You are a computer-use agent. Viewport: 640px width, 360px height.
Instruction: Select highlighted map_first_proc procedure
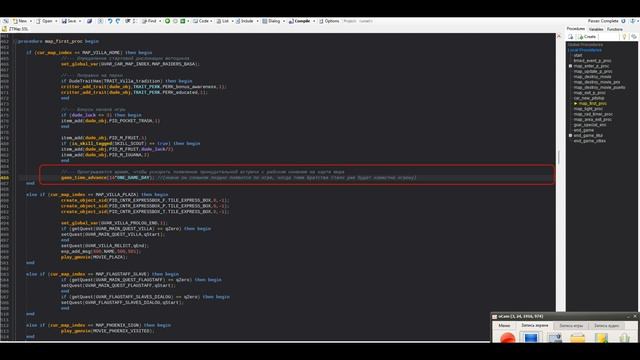tap(592, 103)
